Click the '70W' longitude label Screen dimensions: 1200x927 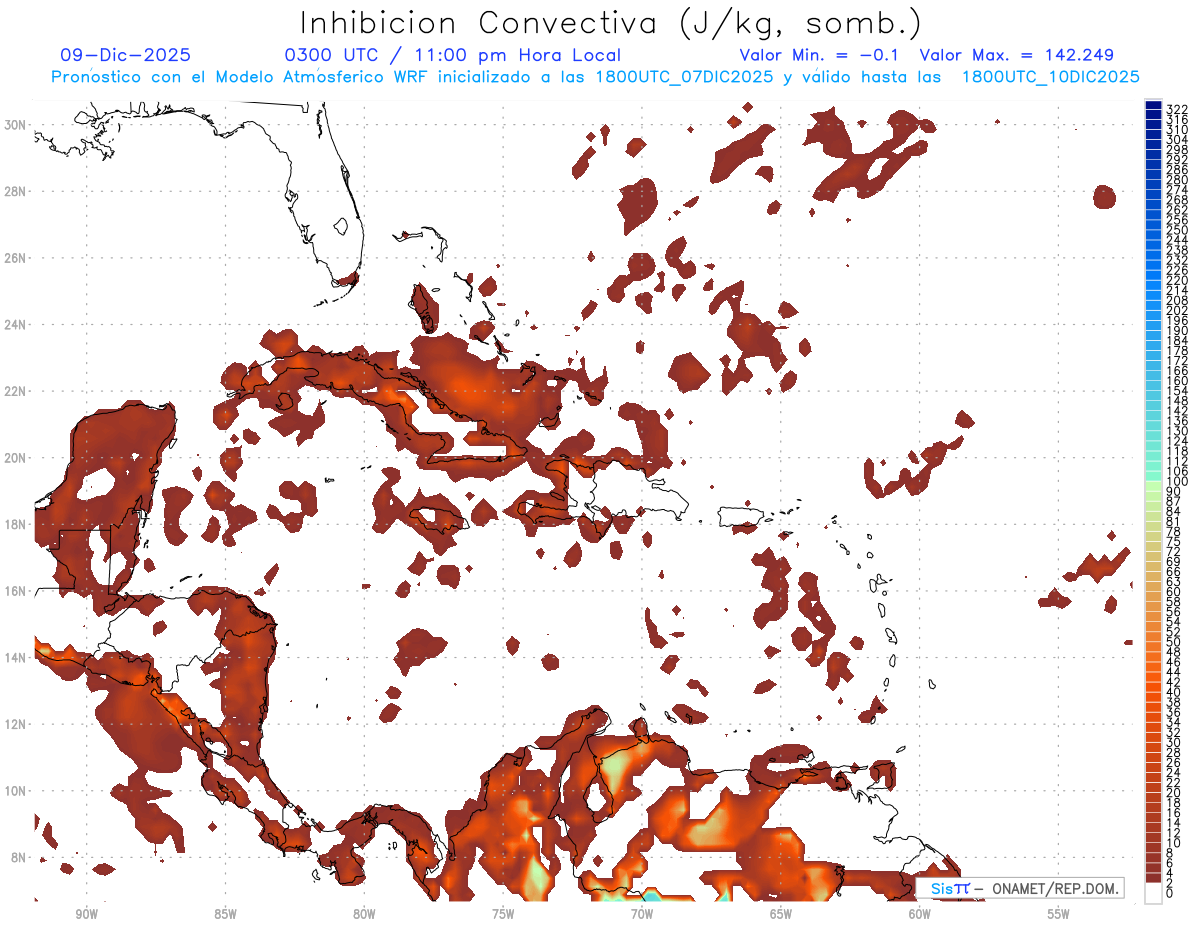pos(642,914)
